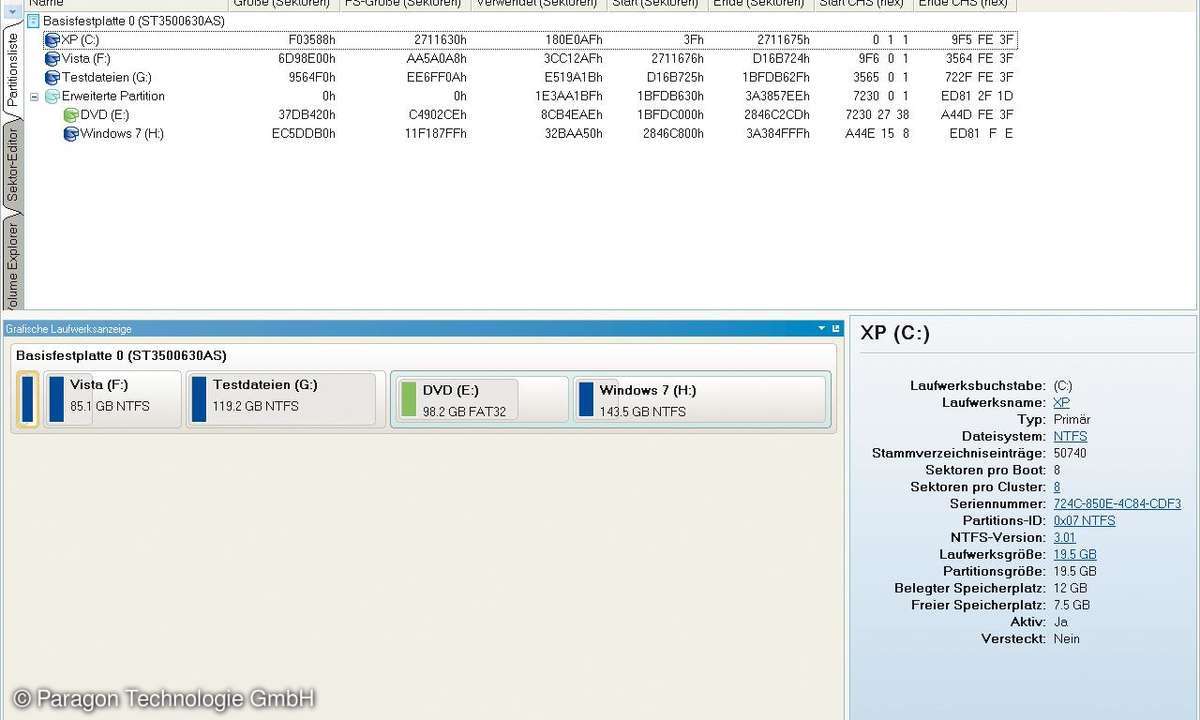Click the 'Primär' type value
1200x720 pixels.
1071,419
